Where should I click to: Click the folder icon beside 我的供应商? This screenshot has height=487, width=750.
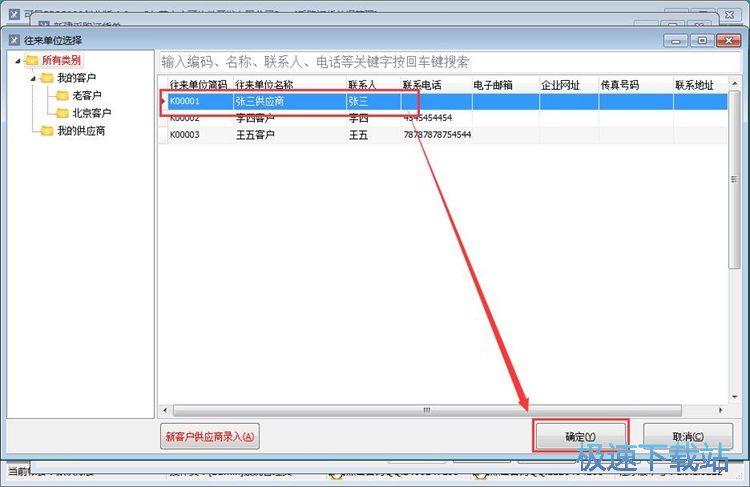47,131
